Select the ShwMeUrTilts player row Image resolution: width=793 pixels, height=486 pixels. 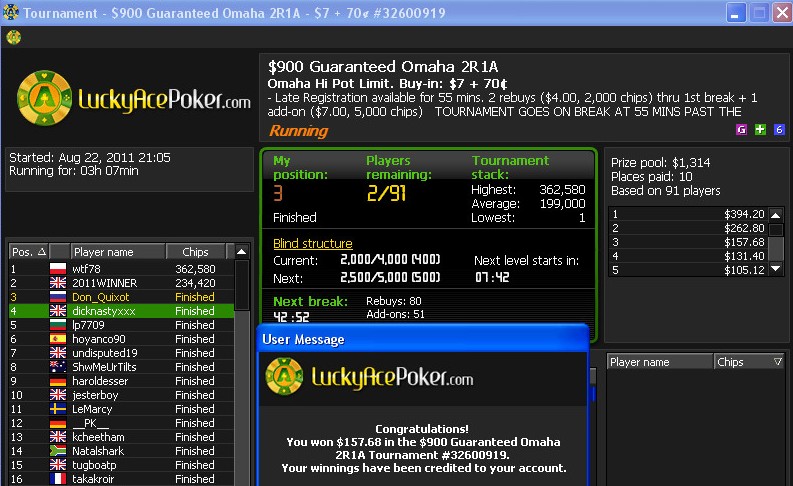121,367
